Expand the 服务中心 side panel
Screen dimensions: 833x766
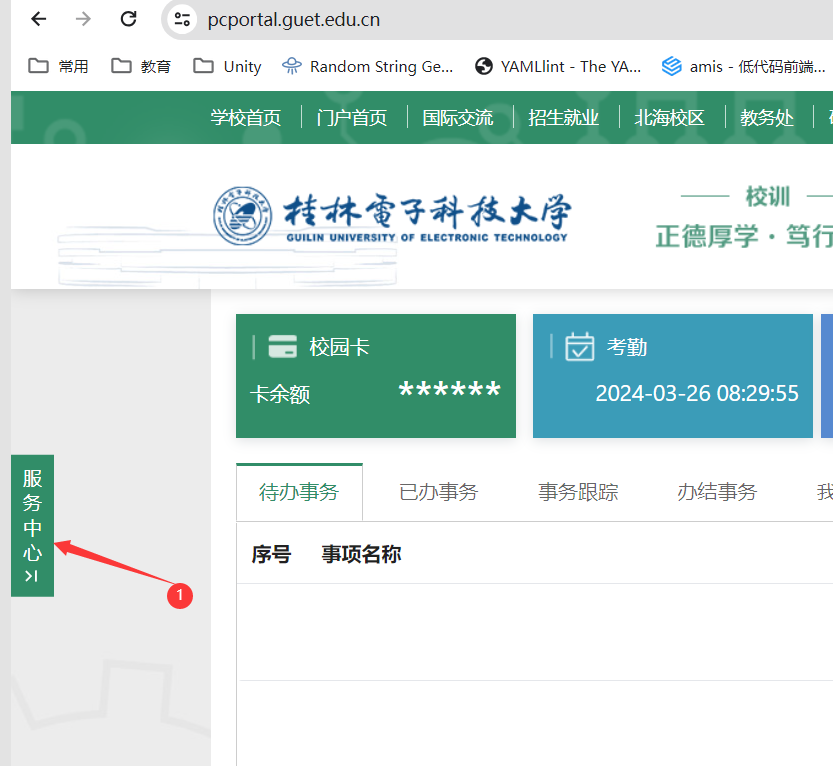[32, 525]
